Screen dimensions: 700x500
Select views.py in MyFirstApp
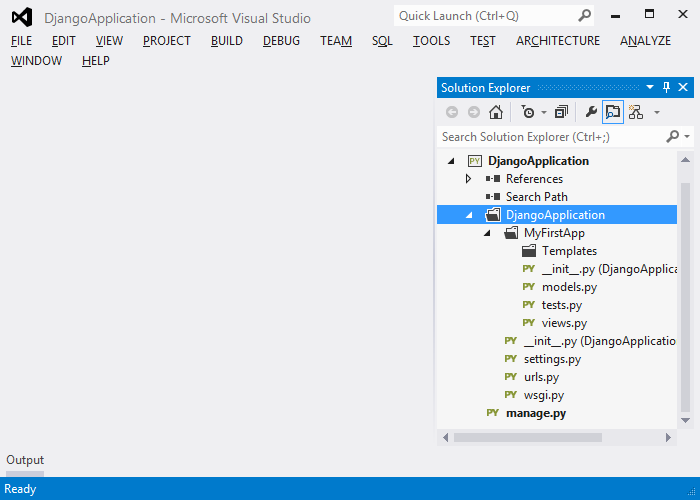click(564, 323)
